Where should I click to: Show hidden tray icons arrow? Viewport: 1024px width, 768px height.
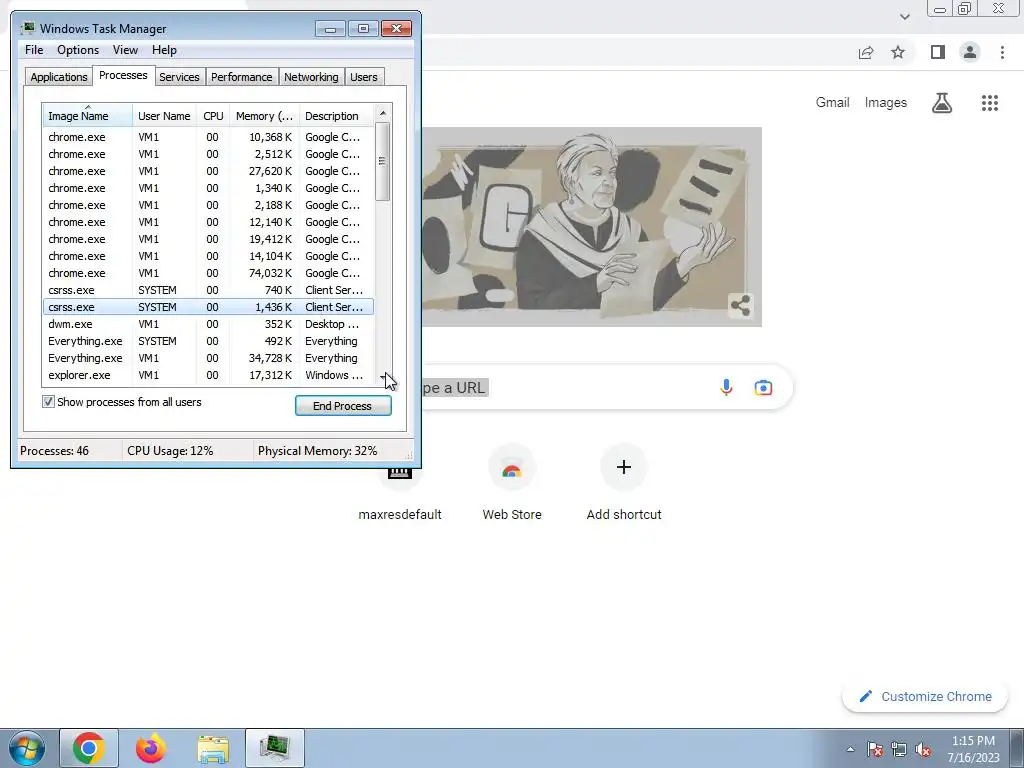coord(850,749)
